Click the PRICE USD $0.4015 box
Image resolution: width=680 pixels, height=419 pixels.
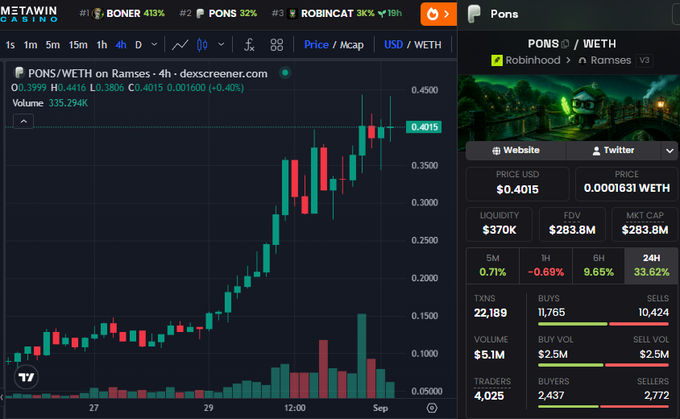(x=517, y=184)
